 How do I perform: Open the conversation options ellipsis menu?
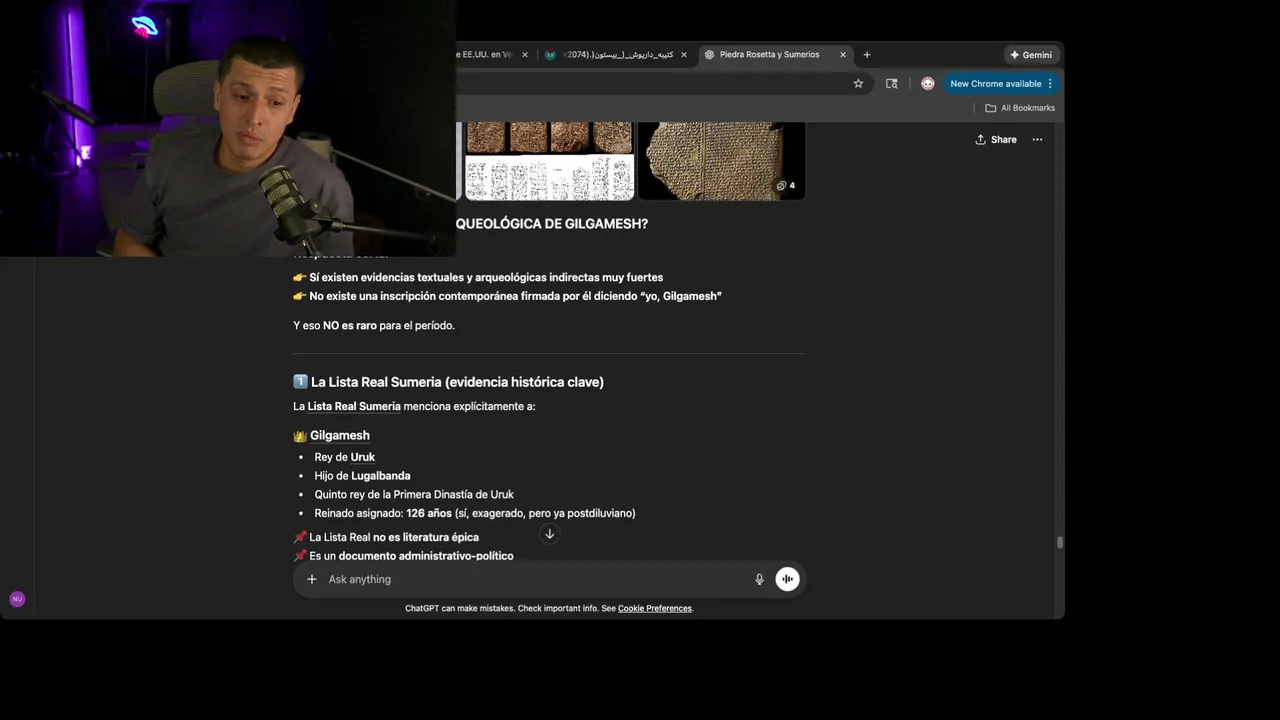tap(1037, 140)
